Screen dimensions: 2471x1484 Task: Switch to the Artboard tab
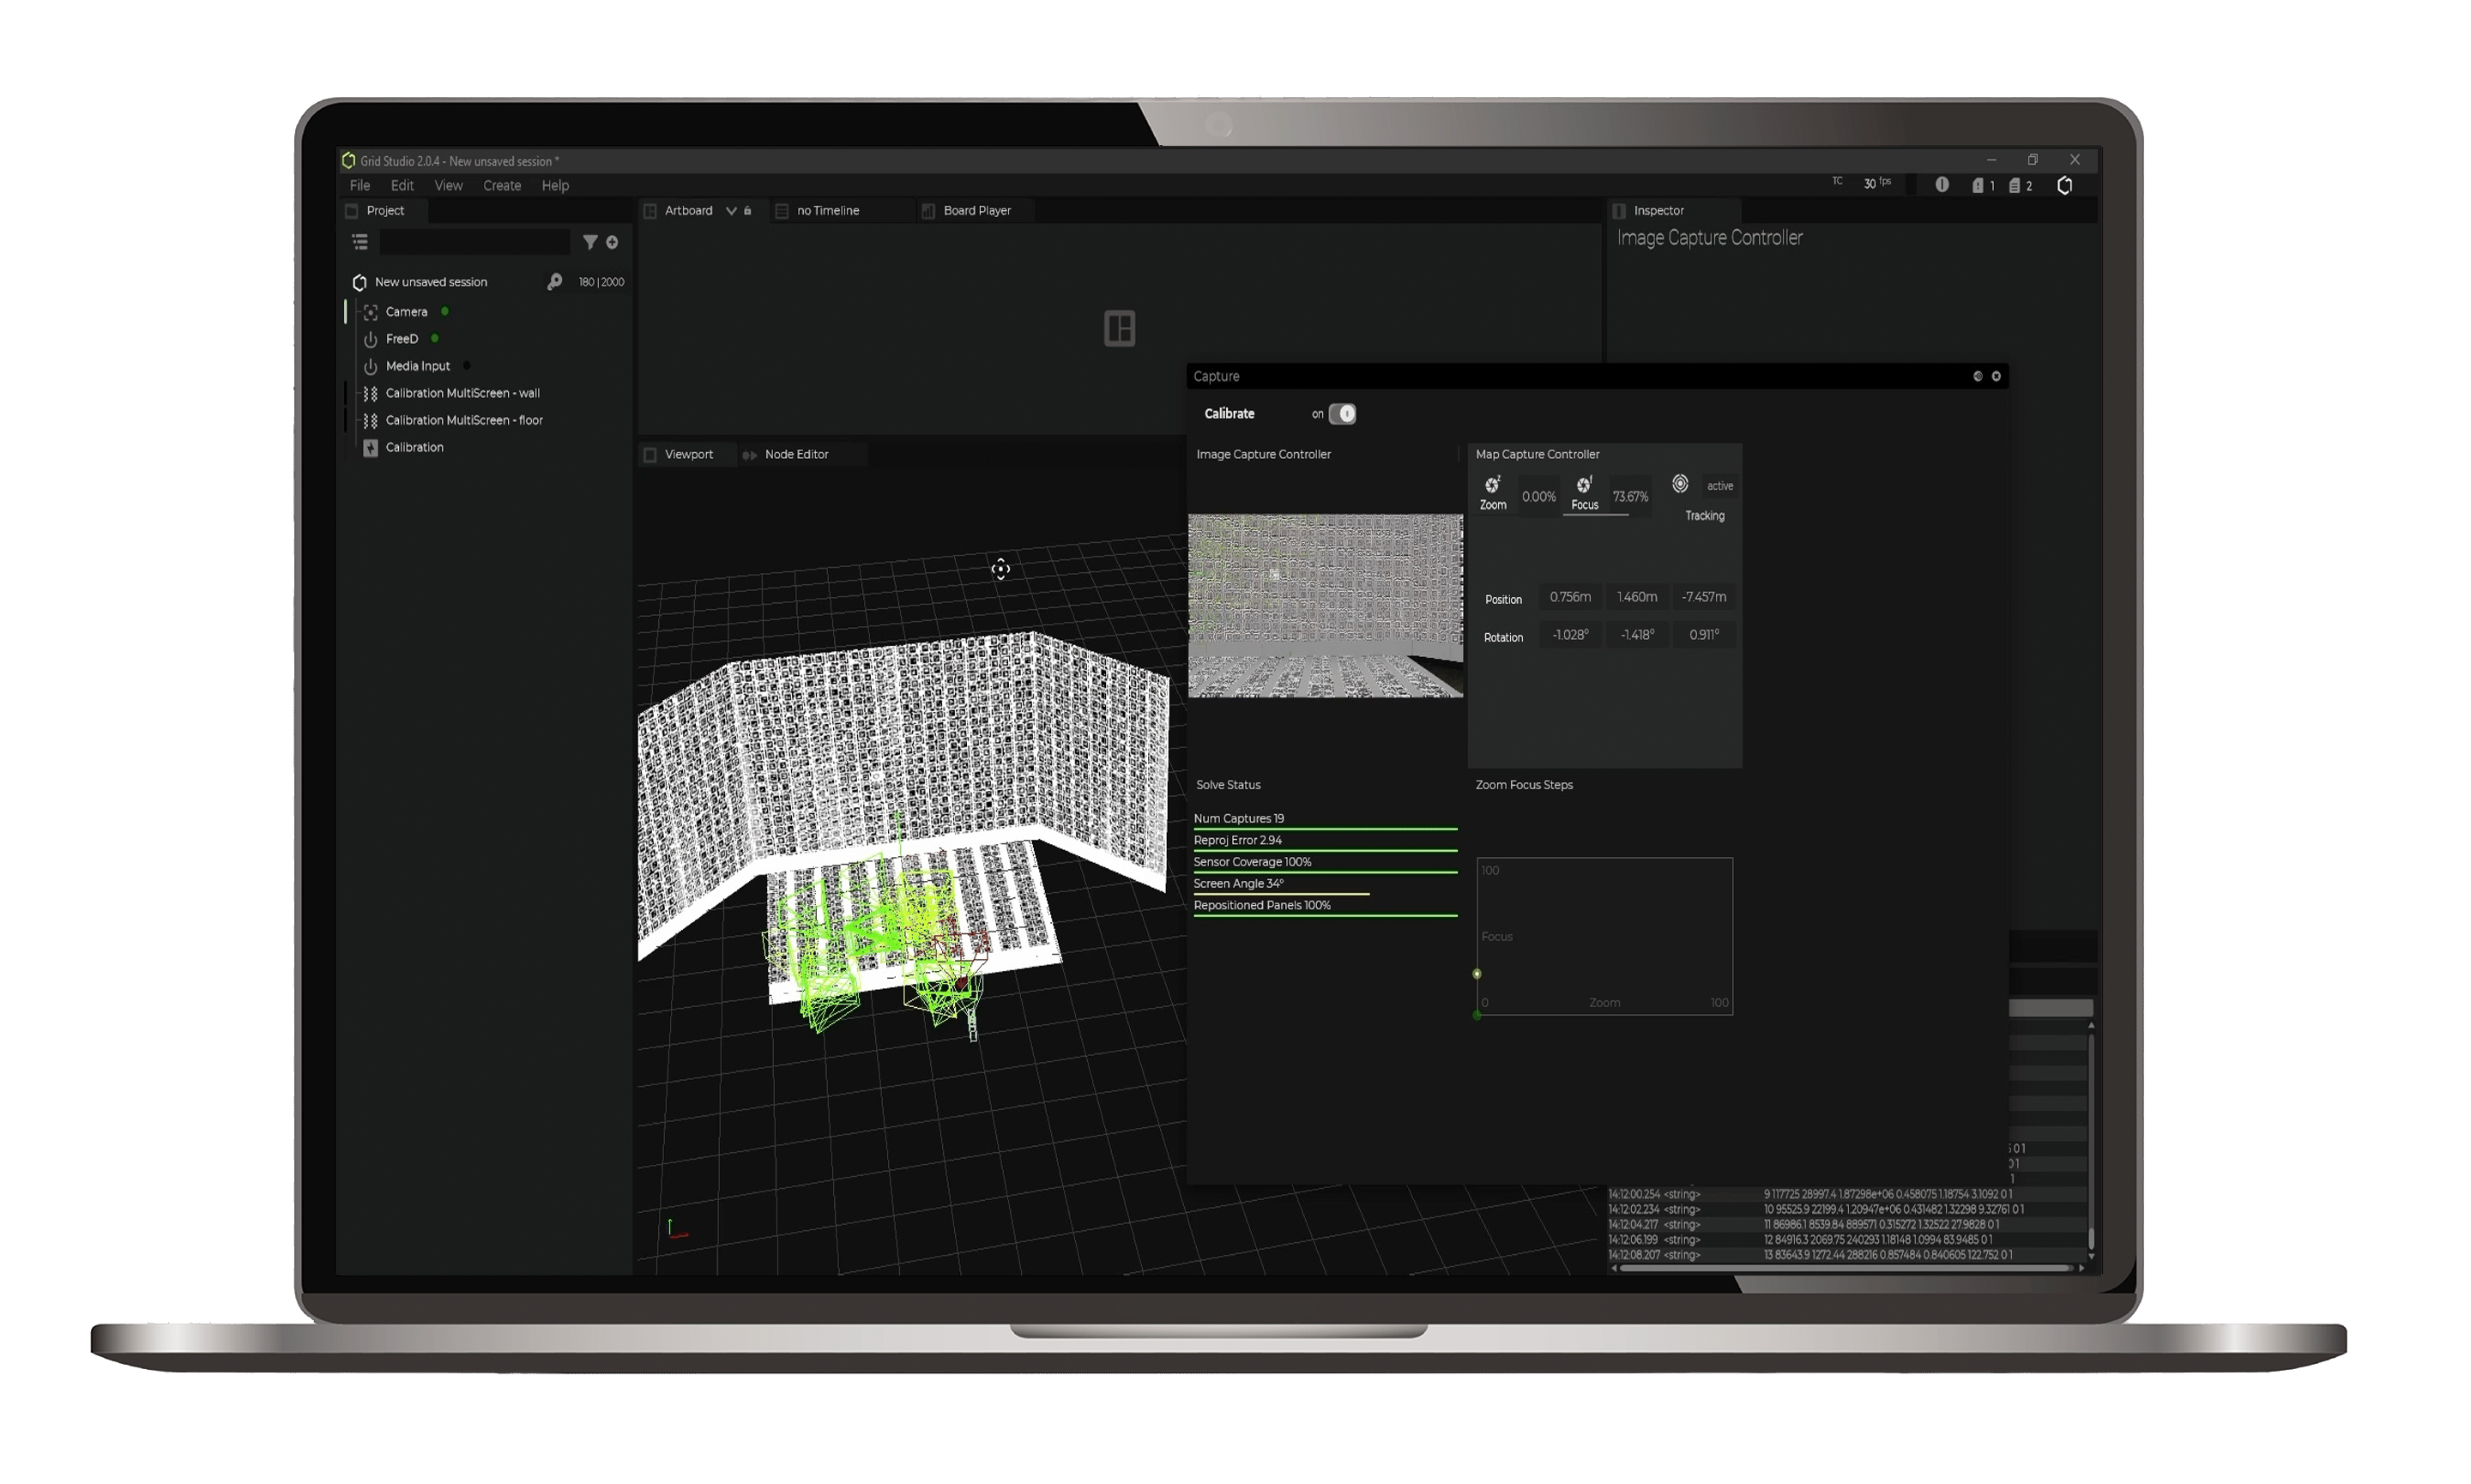point(688,210)
